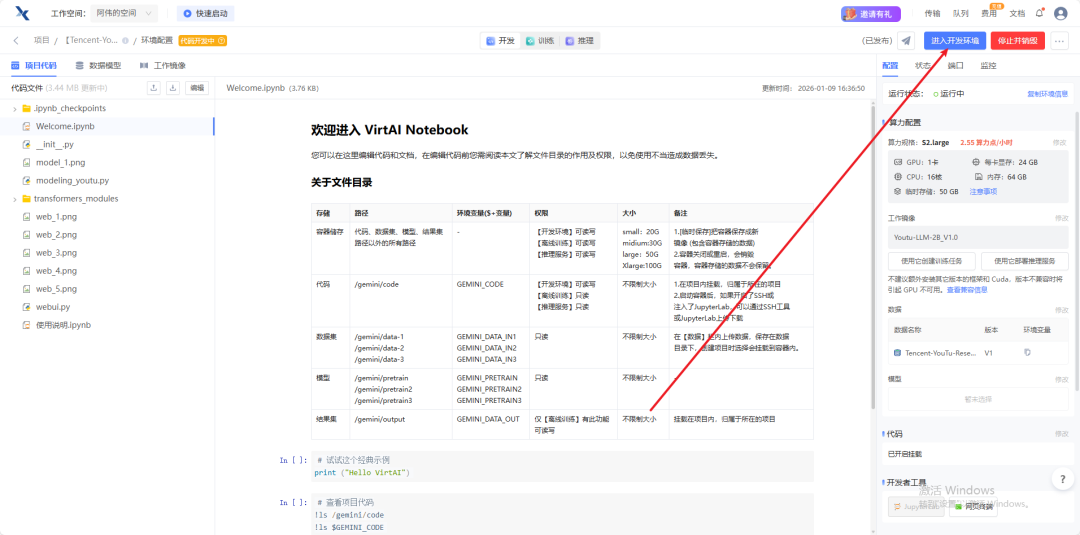Image resolution: width=1080 pixels, height=535 pixels.
Task: Click the __init__.py python file icon
Action: click(x=26, y=145)
